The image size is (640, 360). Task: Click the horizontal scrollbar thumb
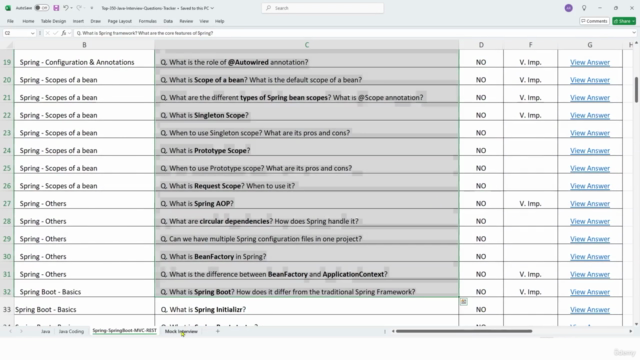tap(464, 331)
